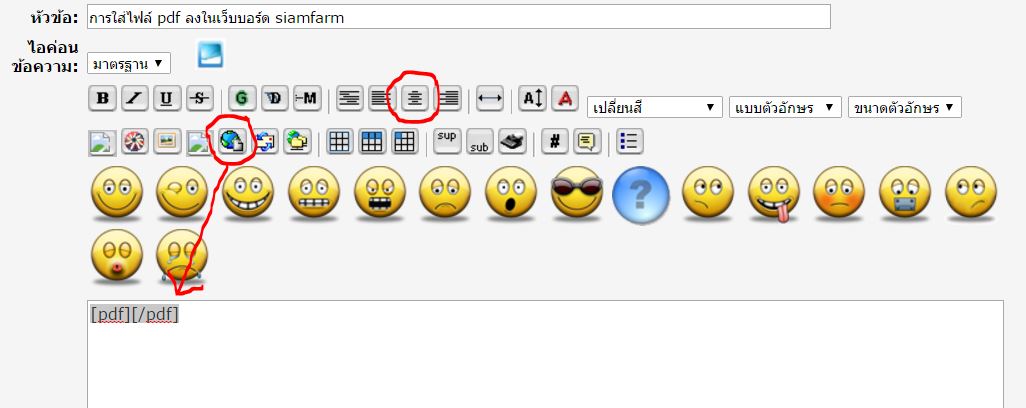Open the มาตรฐาน message icon dropdown
This screenshot has width=1026, height=408.
pyautogui.click(x=129, y=63)
